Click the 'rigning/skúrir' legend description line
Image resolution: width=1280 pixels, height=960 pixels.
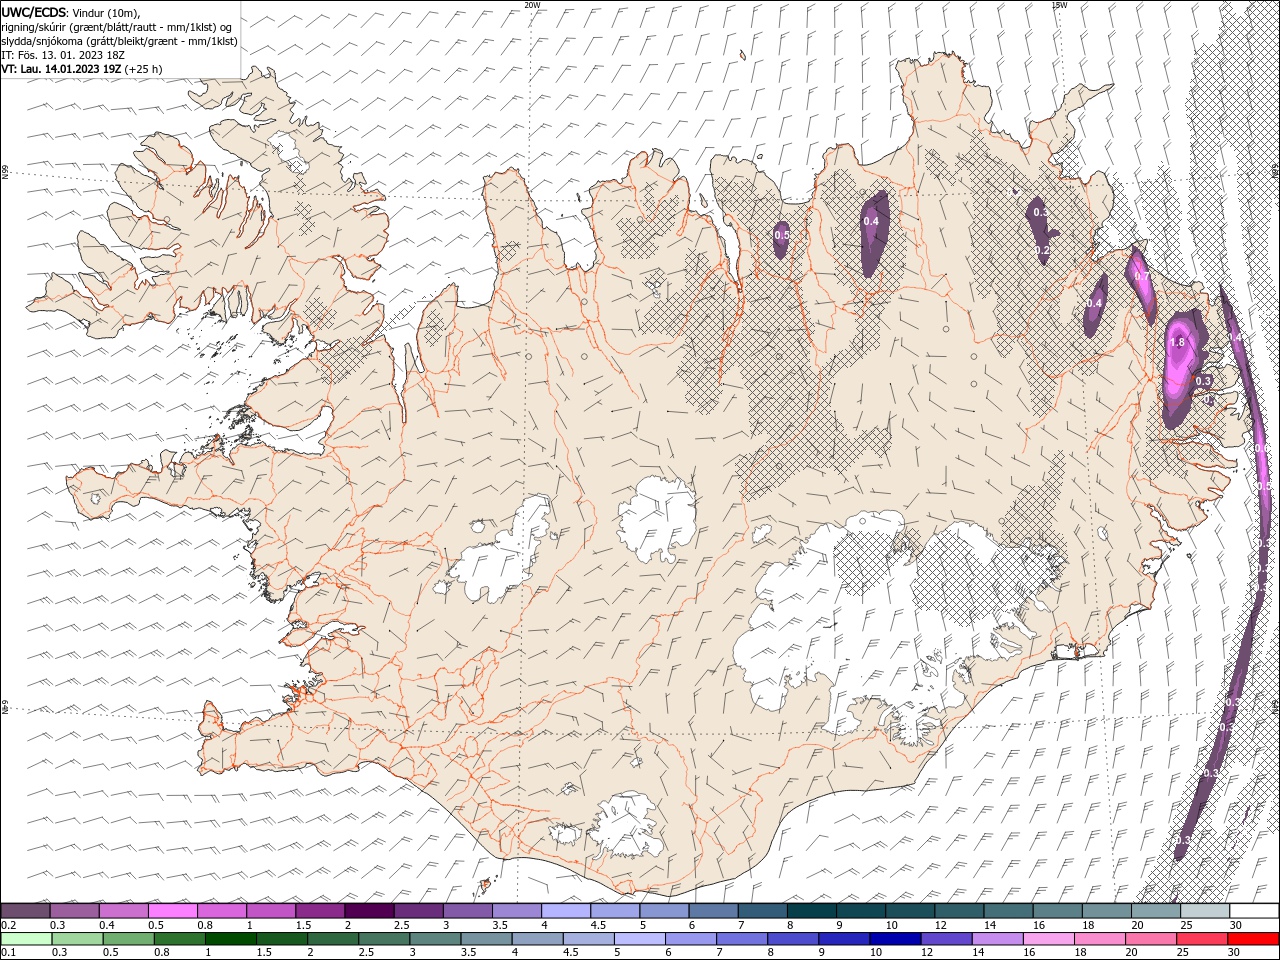click(x=117, y=27)
